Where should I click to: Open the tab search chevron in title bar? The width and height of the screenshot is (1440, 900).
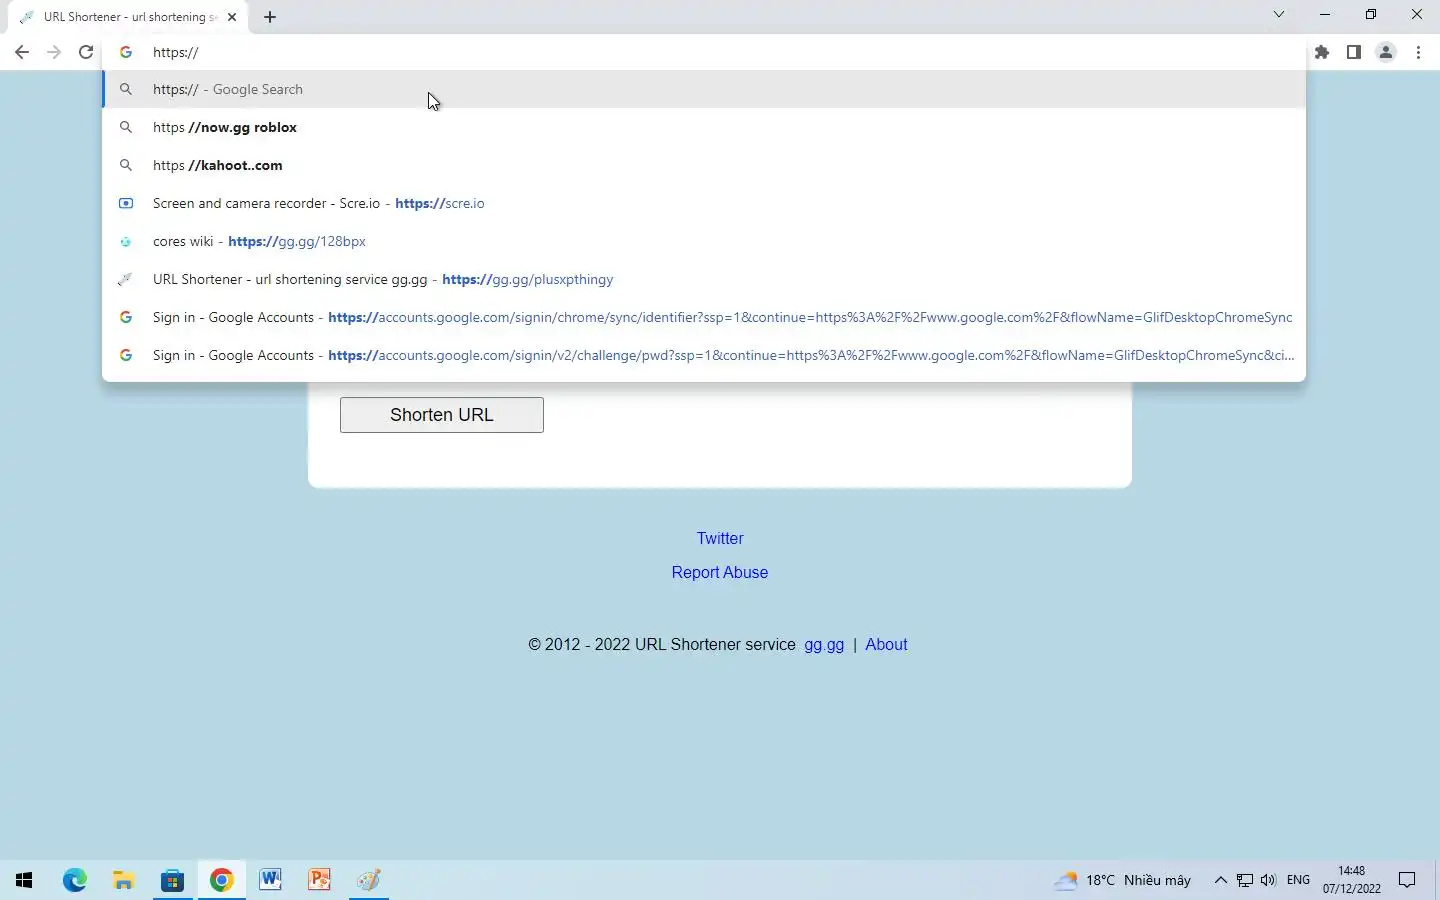tap(1279, 14)
